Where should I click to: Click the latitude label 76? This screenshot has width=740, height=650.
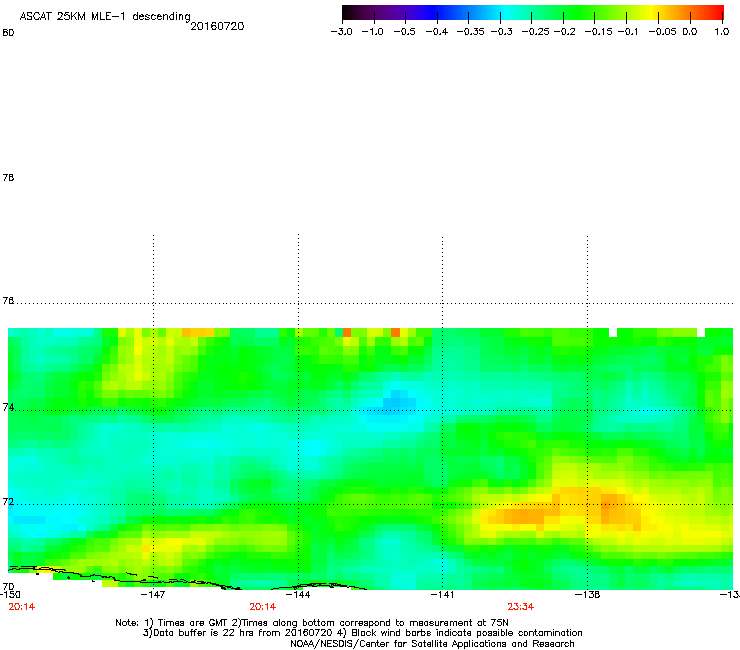click(8, 301)
